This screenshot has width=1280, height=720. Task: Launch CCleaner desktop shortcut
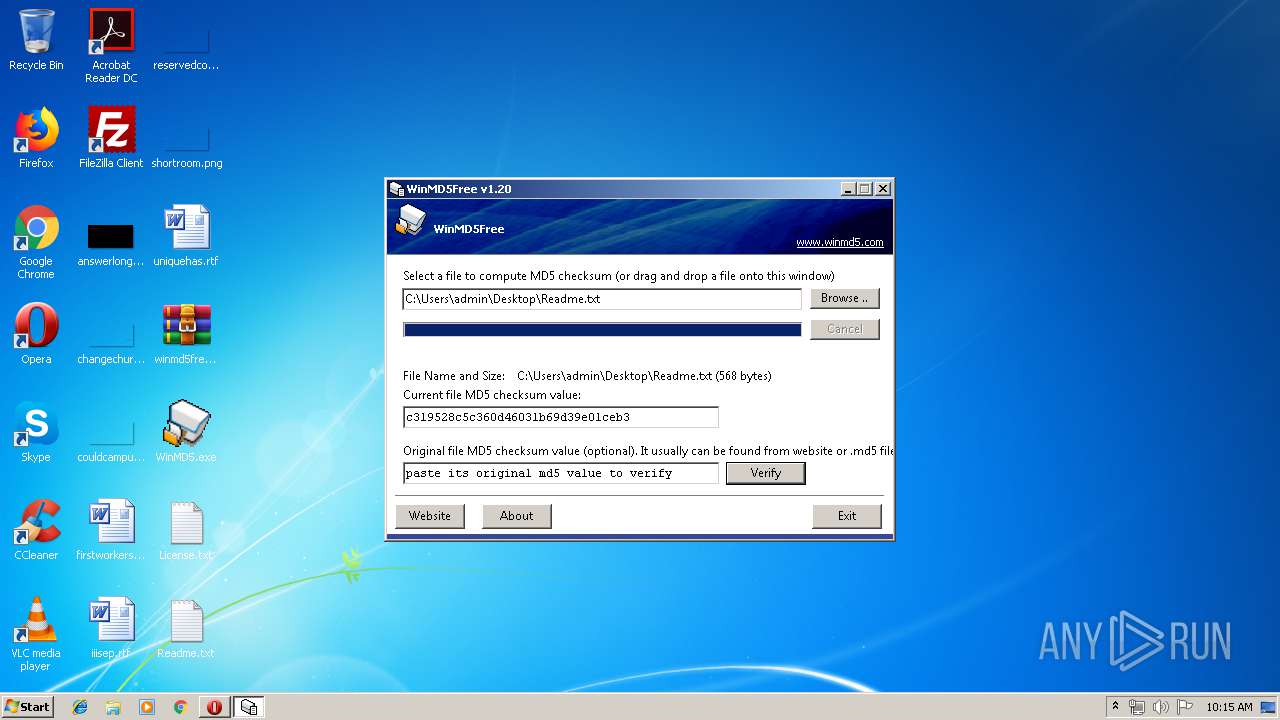click(x=36, y=530)
